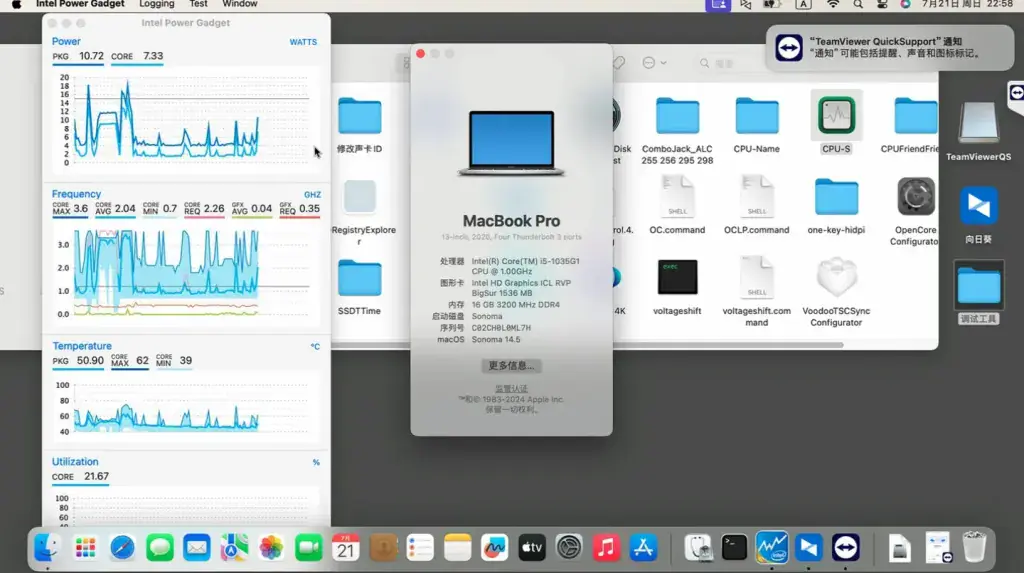
Task: Select the OCLP.command shell file
Action: [756, 196]
